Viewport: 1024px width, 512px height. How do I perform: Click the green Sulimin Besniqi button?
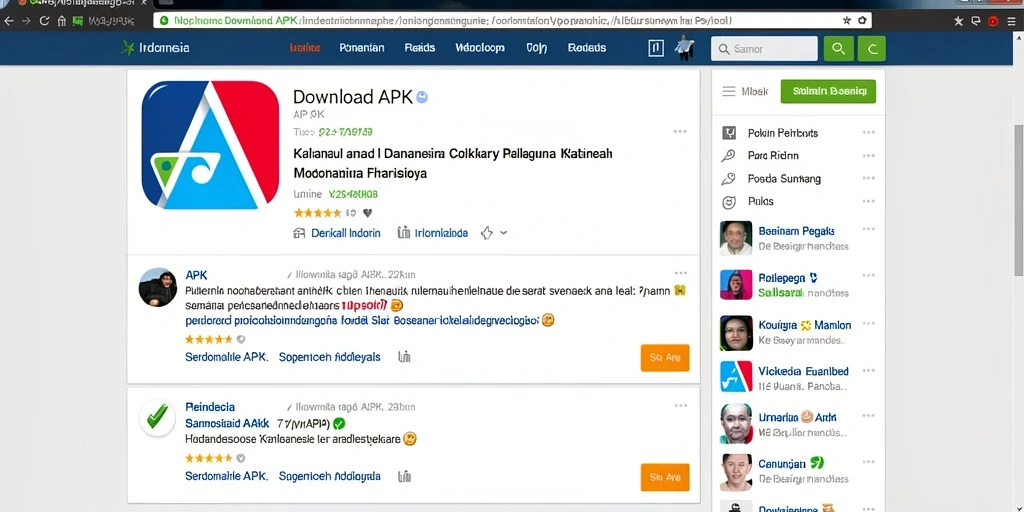(828, 91)
